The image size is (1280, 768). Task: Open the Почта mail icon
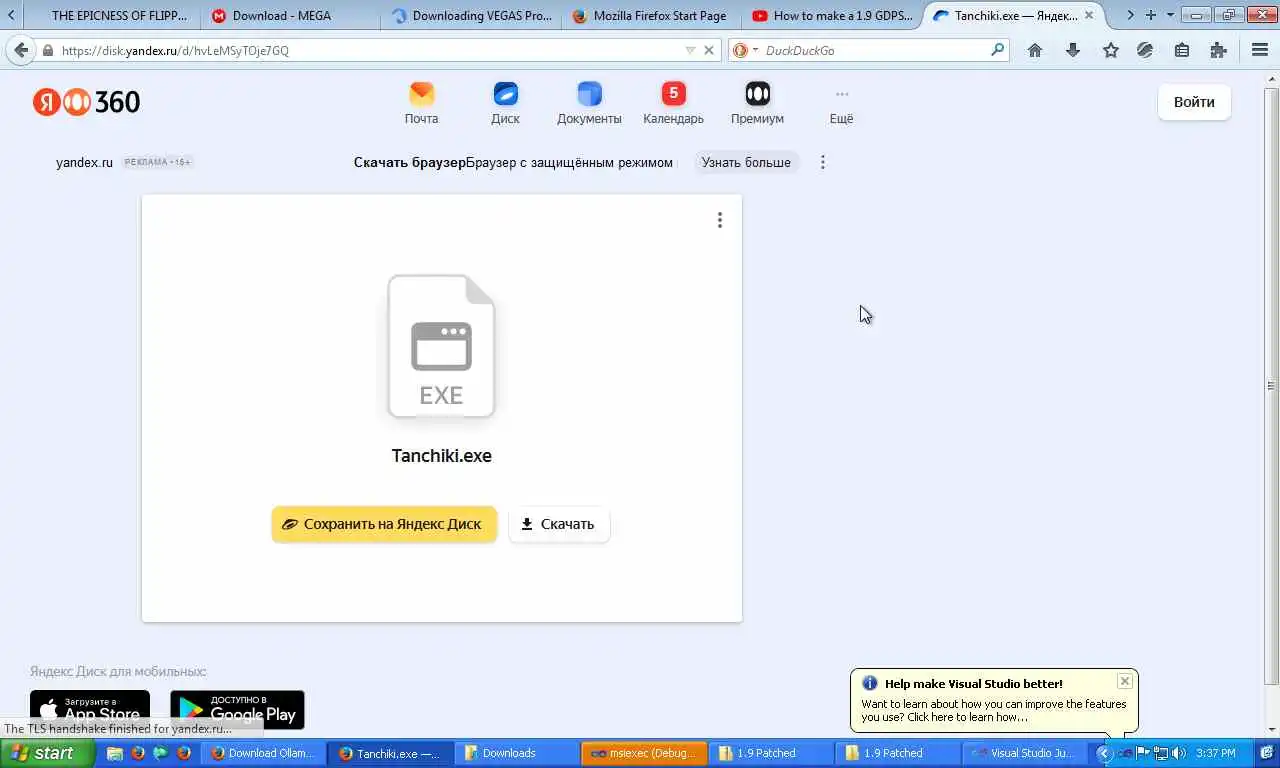click(x=421, y=104)
